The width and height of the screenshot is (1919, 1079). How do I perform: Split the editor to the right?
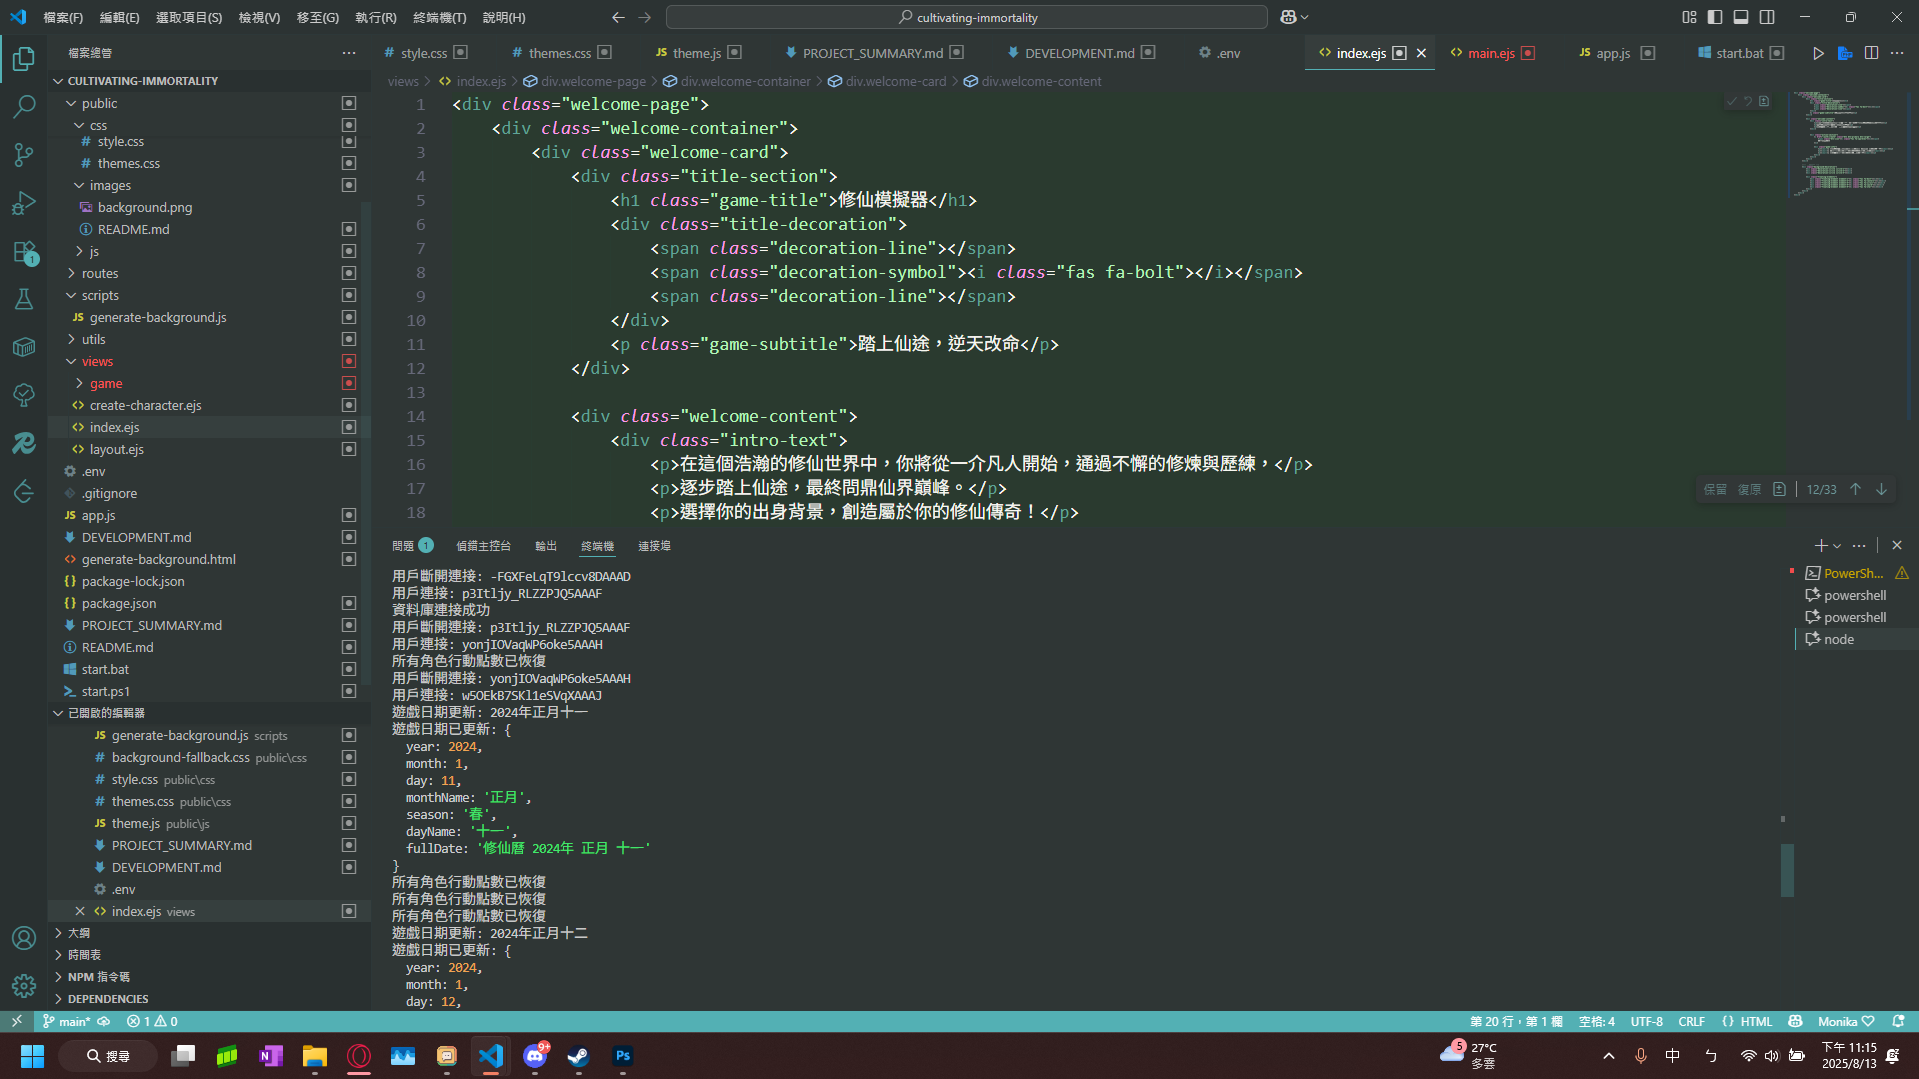click(x=1871, y=53)
